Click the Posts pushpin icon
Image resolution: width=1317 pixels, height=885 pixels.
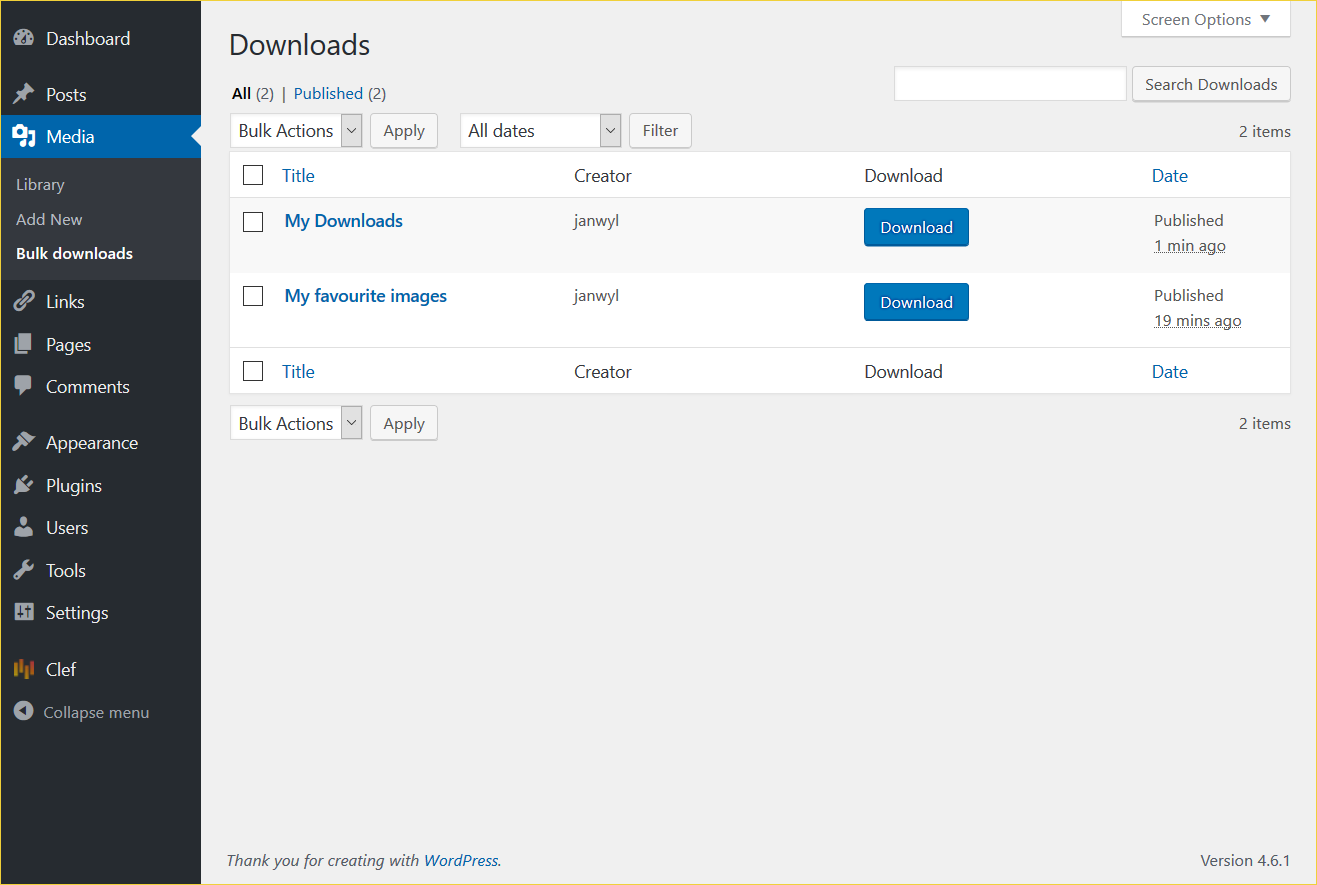(x=24, y=95)
